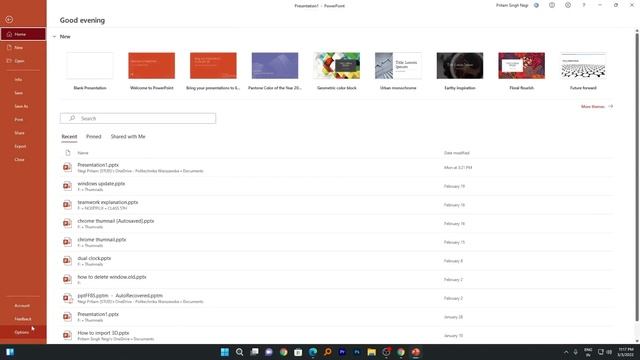Show hidden system tray icons
The width and height of the screenshot is (640, 360).
[566, 352]
